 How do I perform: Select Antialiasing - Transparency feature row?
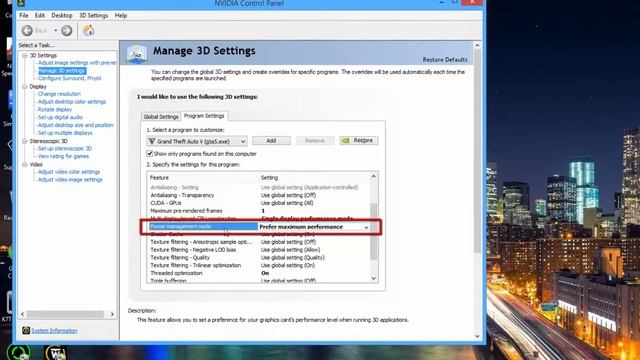[x=259, y=195]
